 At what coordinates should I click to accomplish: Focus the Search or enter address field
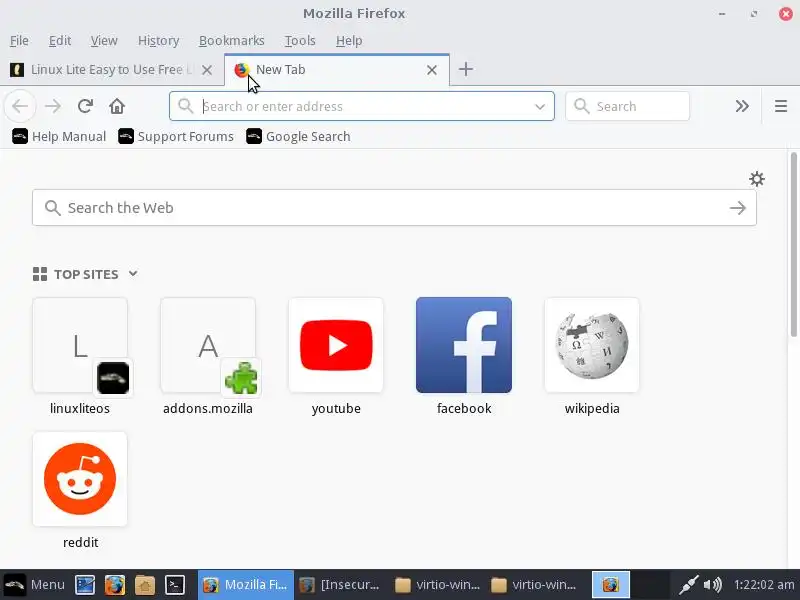pos(362,106)
